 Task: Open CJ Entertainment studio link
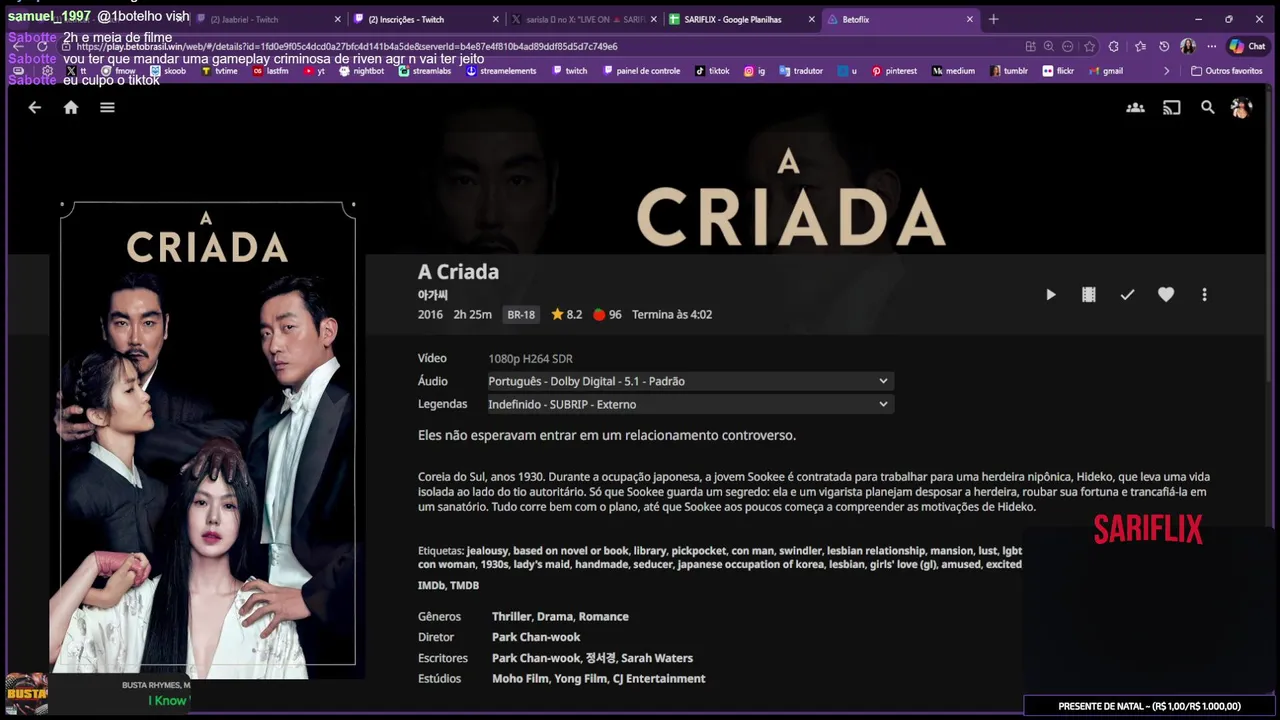click(x=660, y=679)
